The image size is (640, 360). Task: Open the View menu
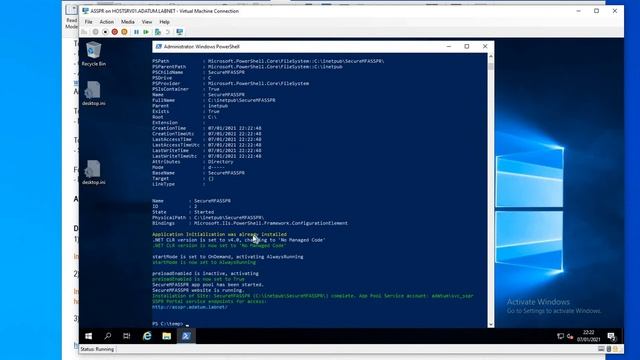point(147,22)
